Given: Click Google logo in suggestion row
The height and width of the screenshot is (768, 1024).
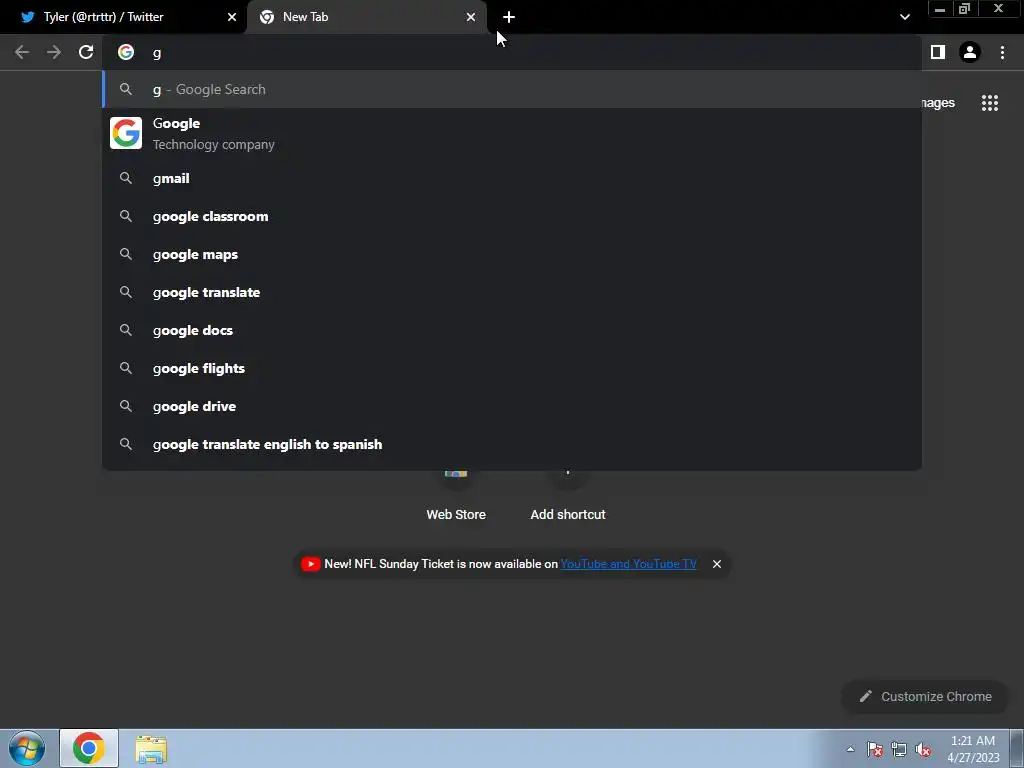Looking at the screenshot, I should [126, 133].
